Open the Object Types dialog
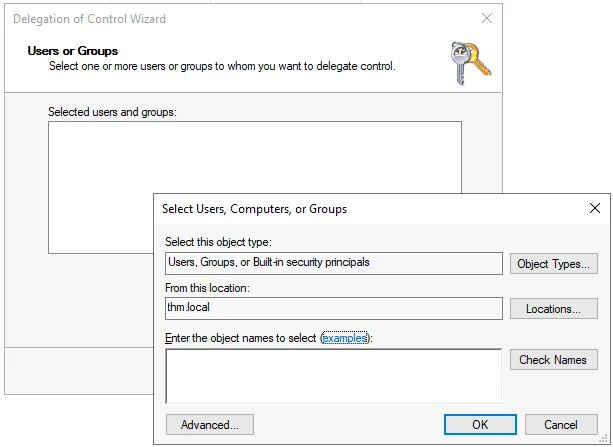The image size is (613, 447). click(x=554, y=264)
